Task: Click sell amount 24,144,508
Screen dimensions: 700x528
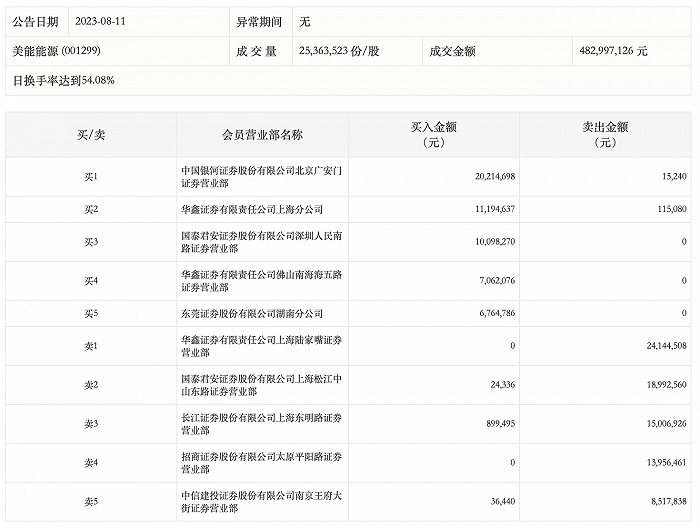Action: [667, 346]
